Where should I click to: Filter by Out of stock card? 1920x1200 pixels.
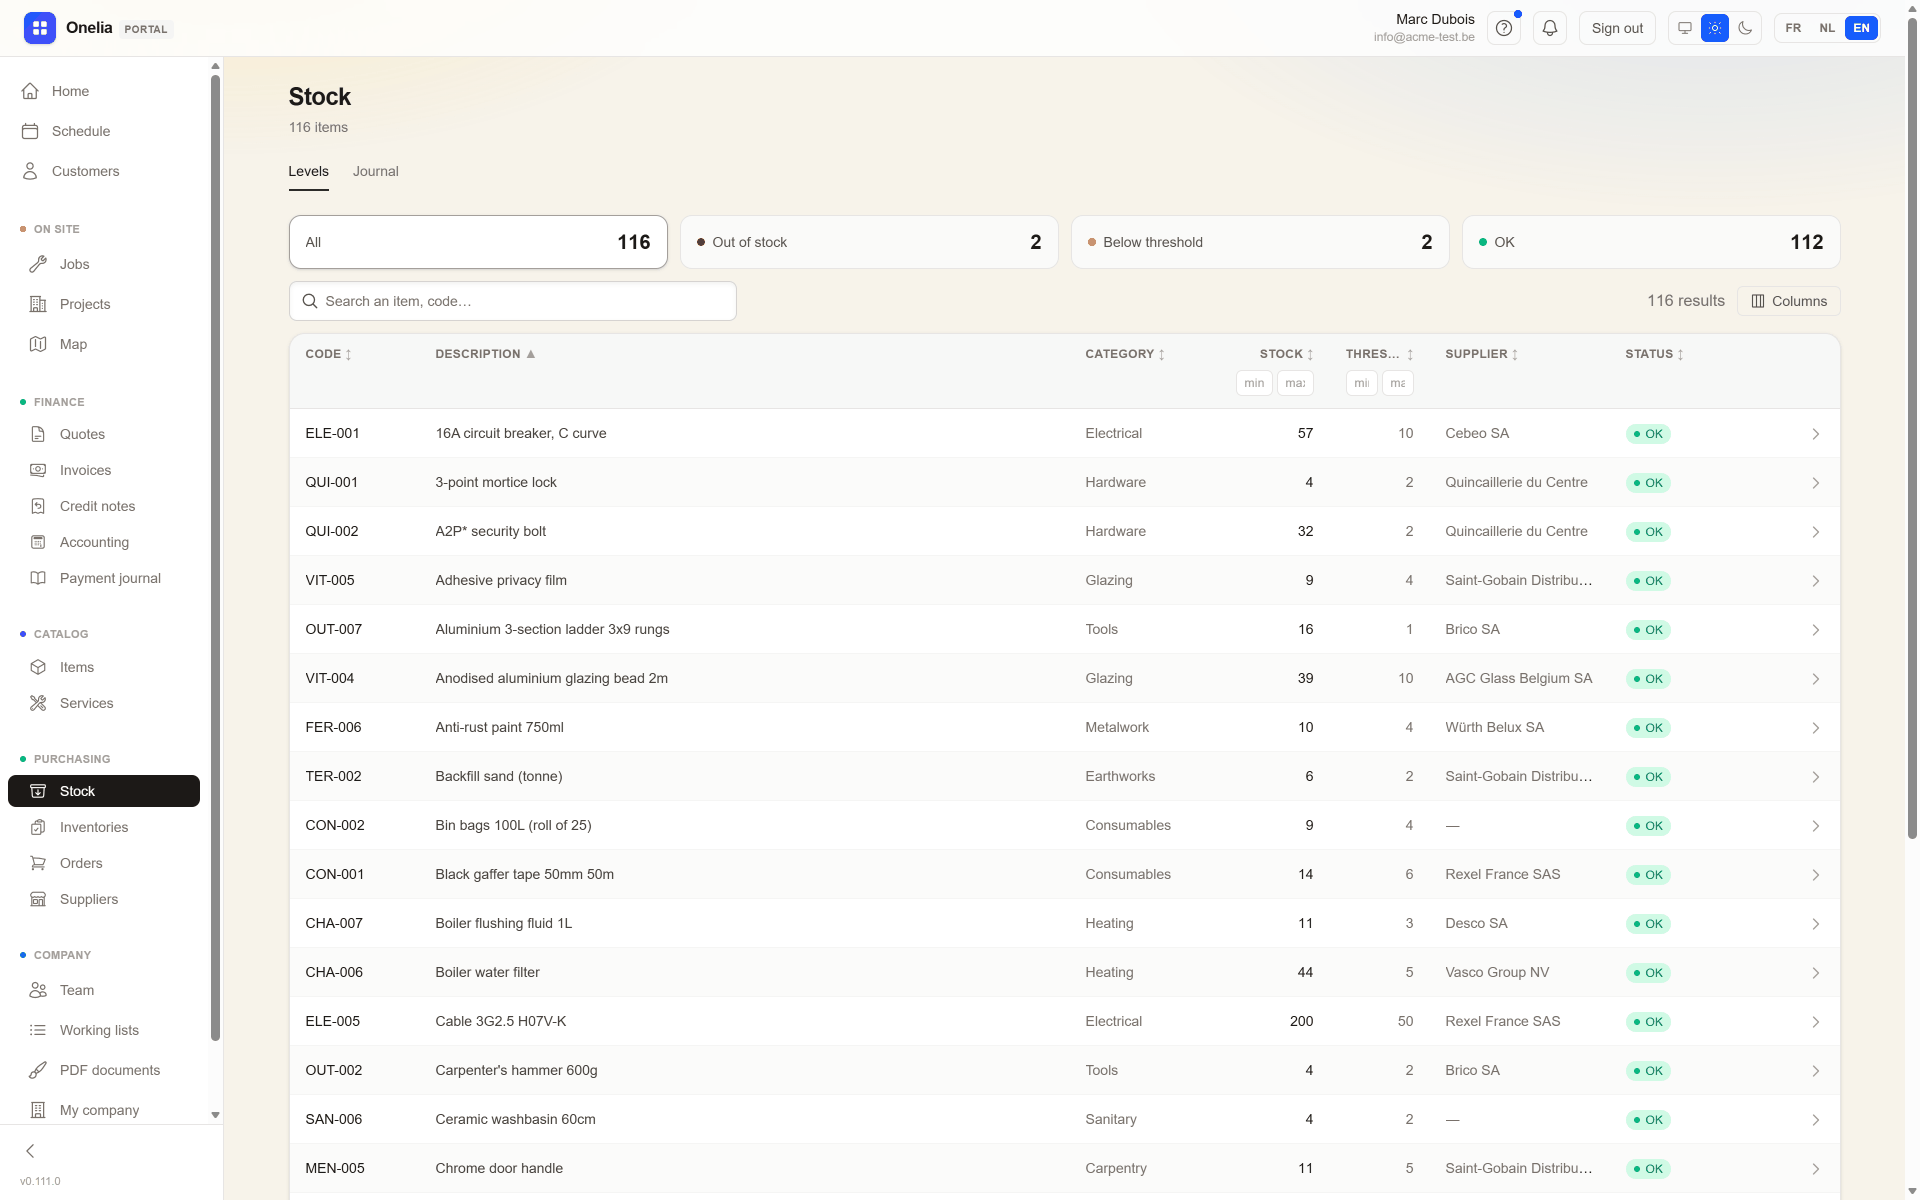869,242
